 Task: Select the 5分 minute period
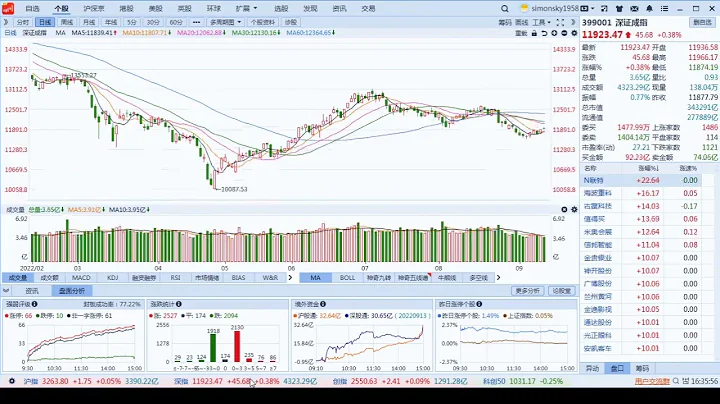tap(132, 22)
